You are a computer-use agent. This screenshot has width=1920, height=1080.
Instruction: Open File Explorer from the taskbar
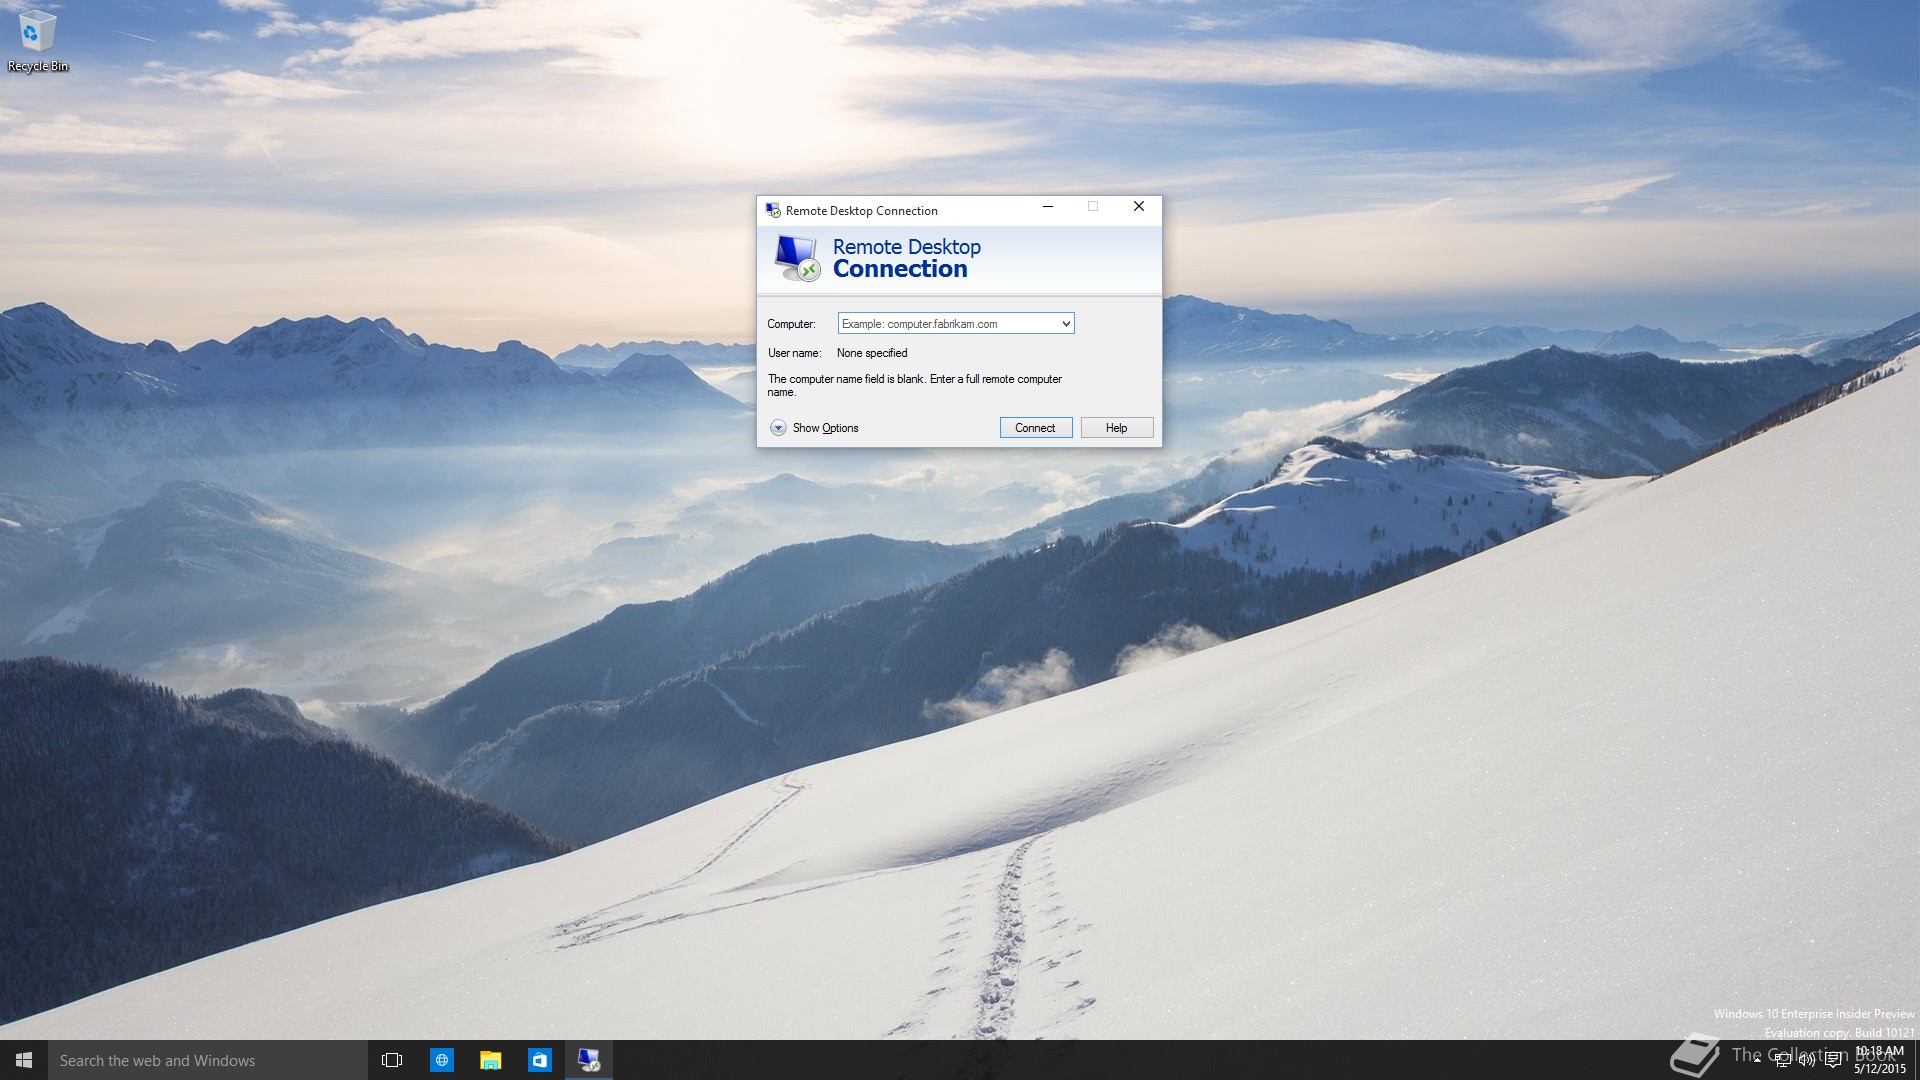[x=490, y=1060]
